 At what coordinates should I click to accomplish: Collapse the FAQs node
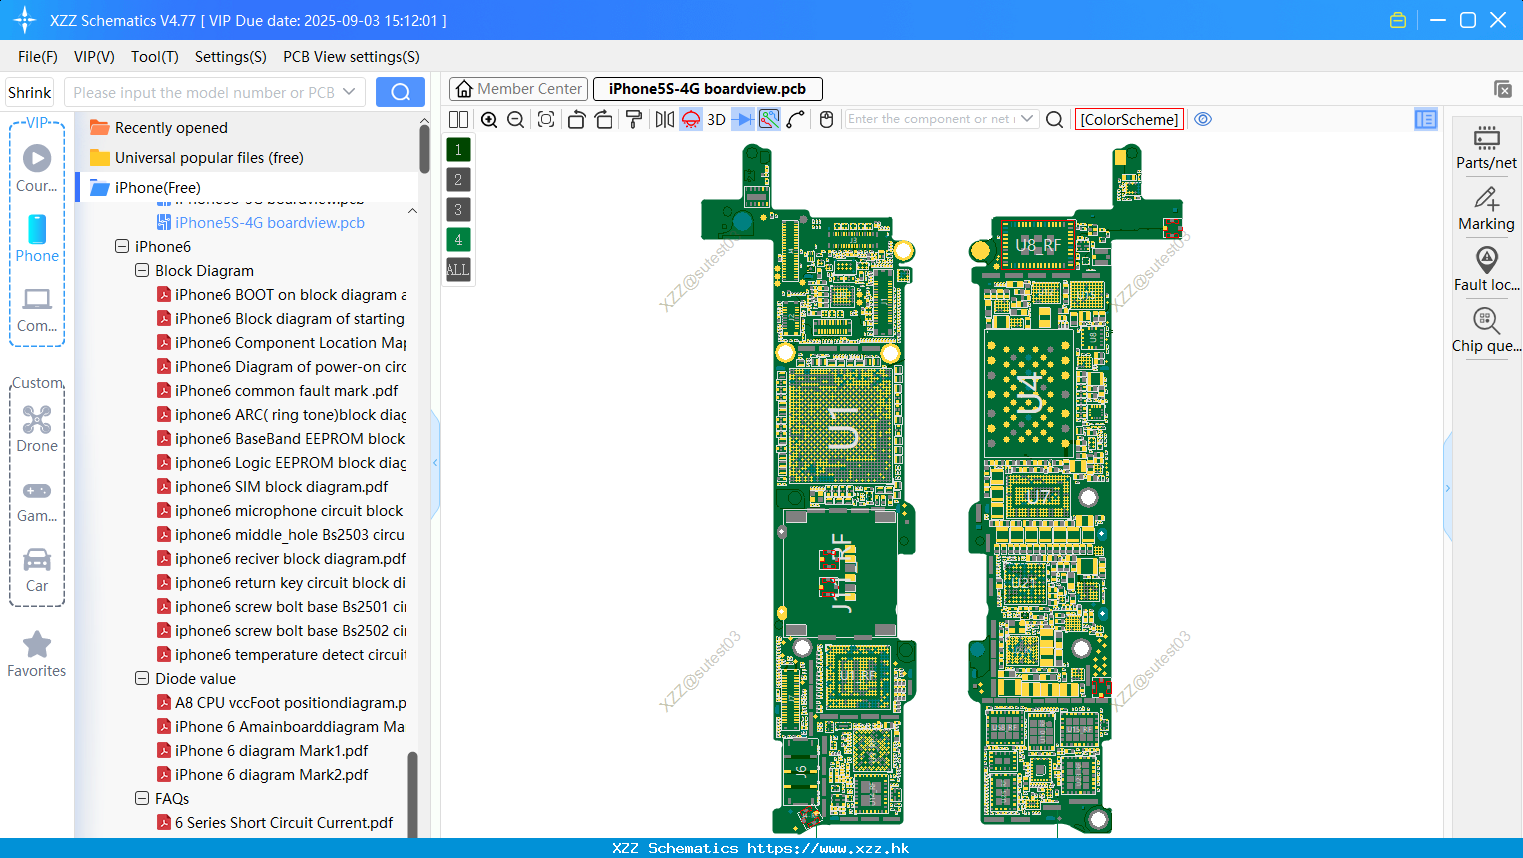[142, 798]
